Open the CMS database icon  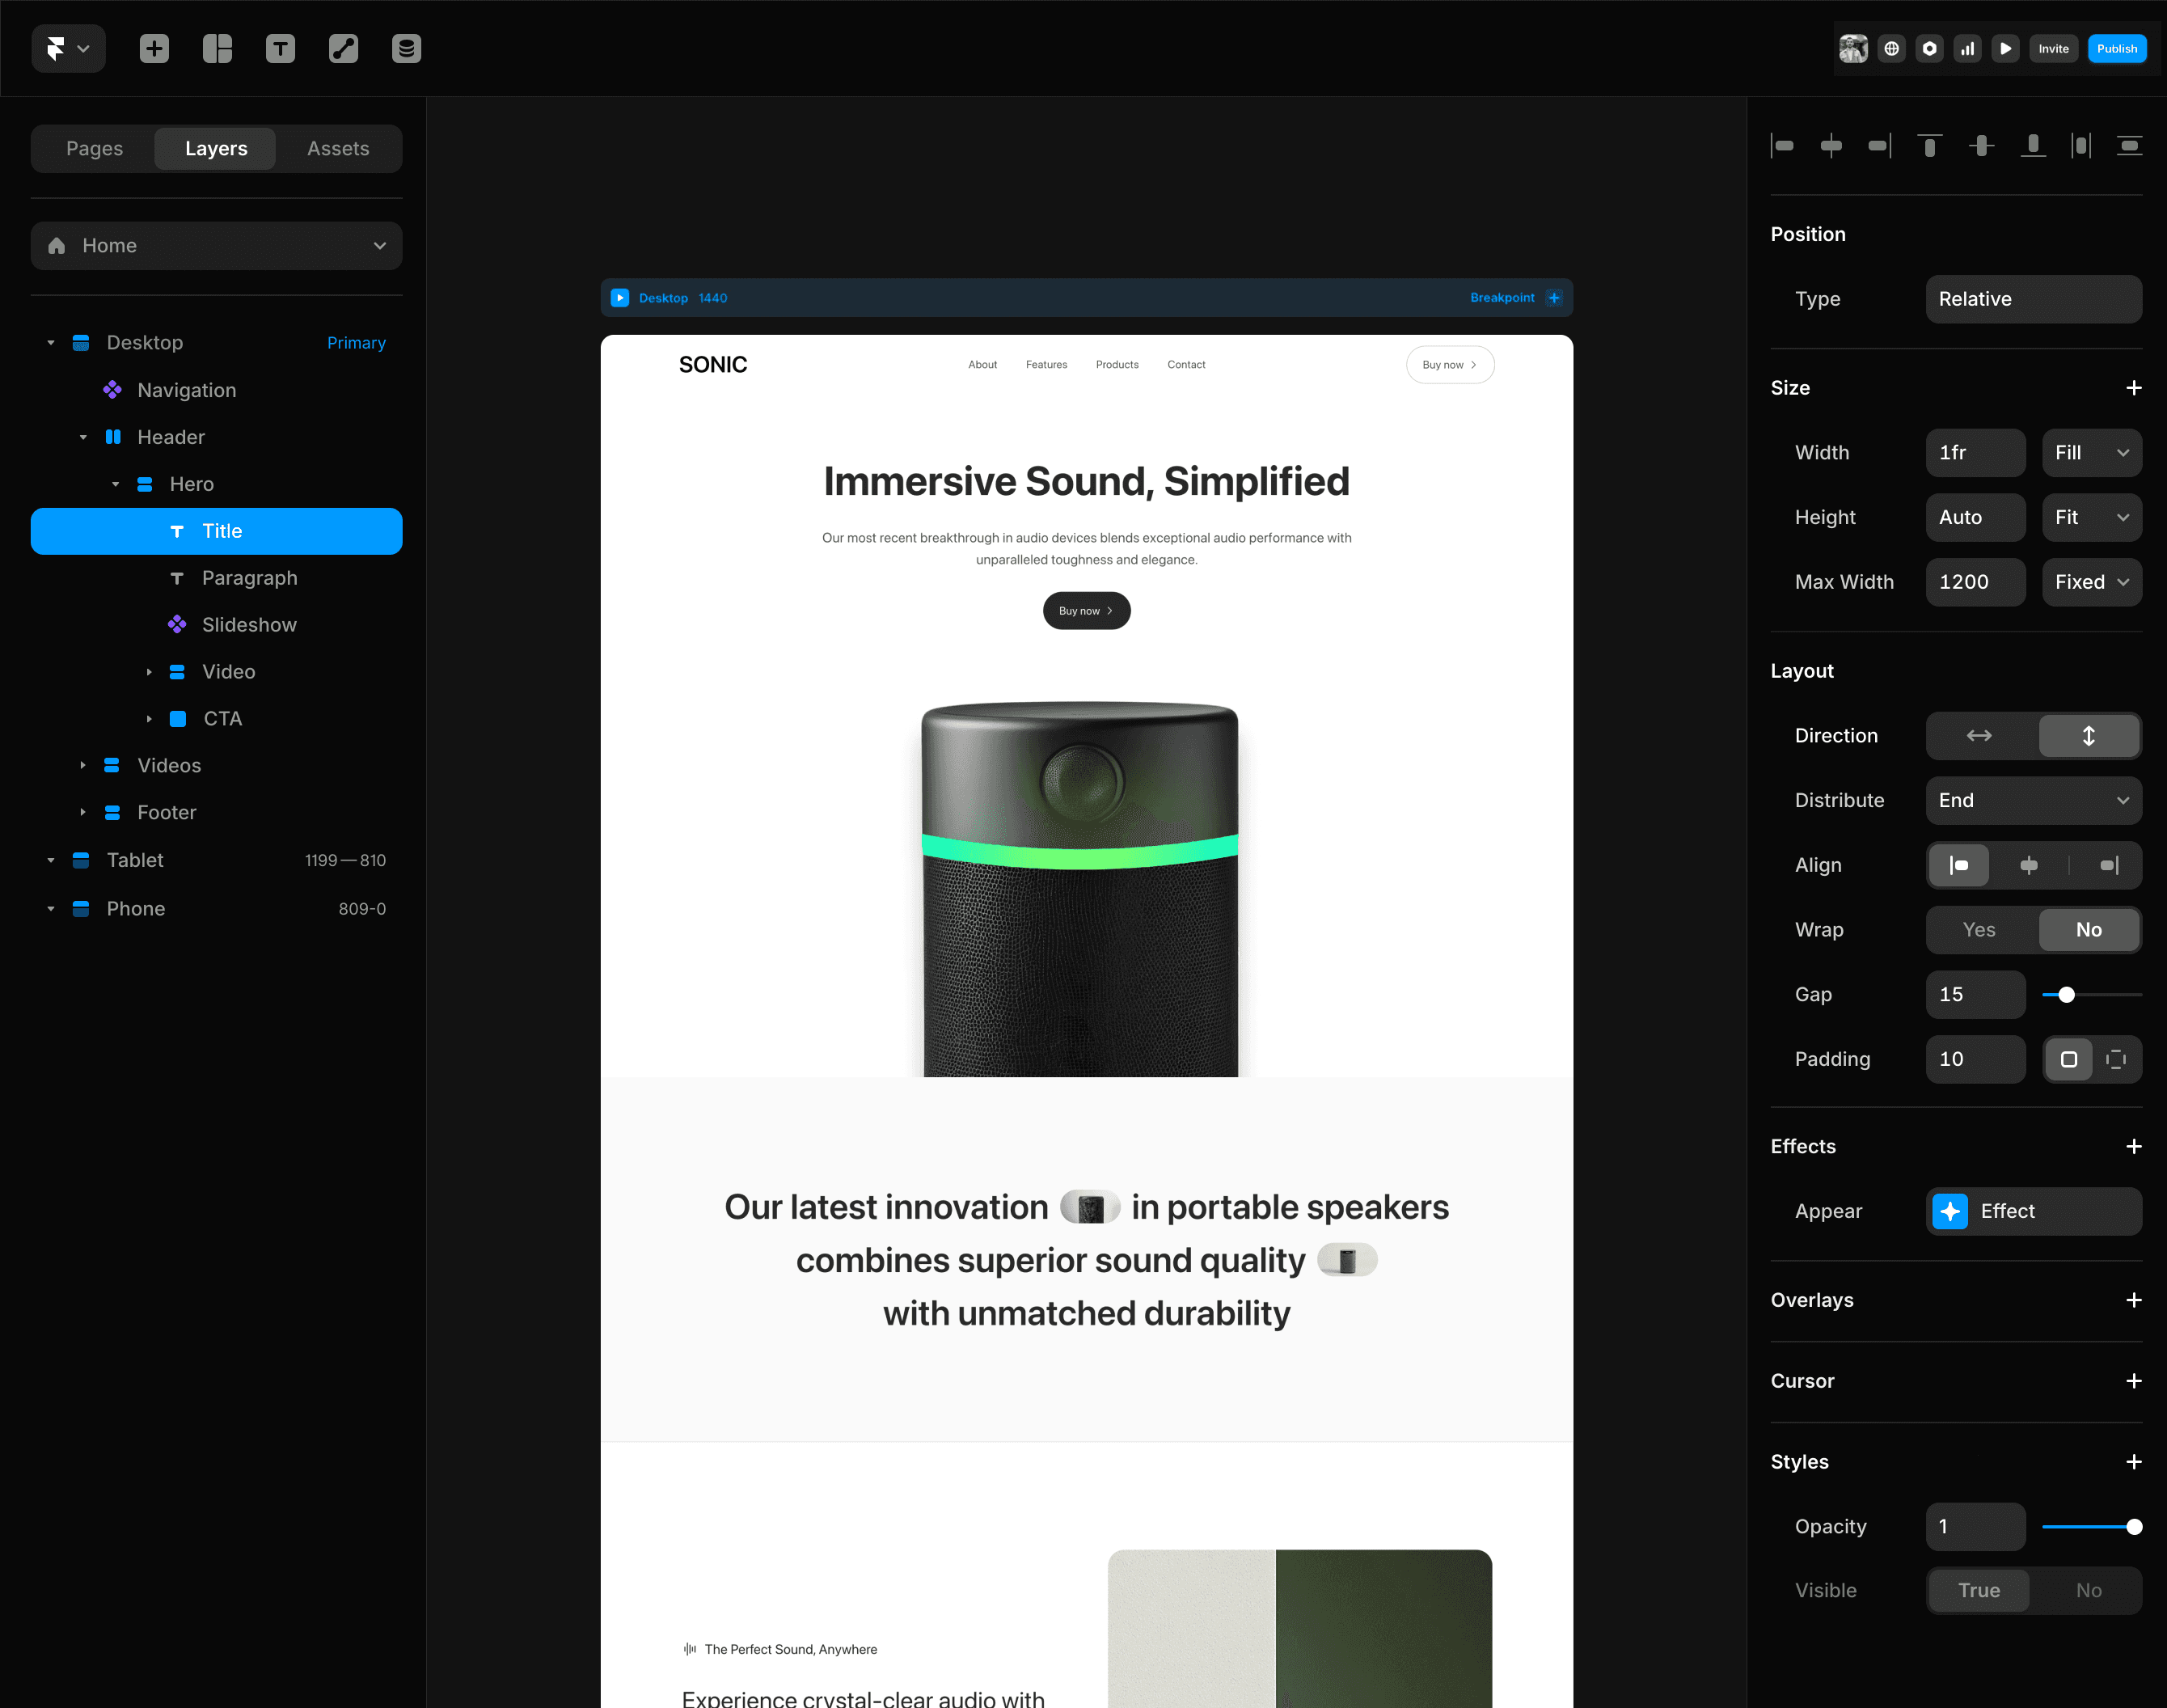[406, 48]
